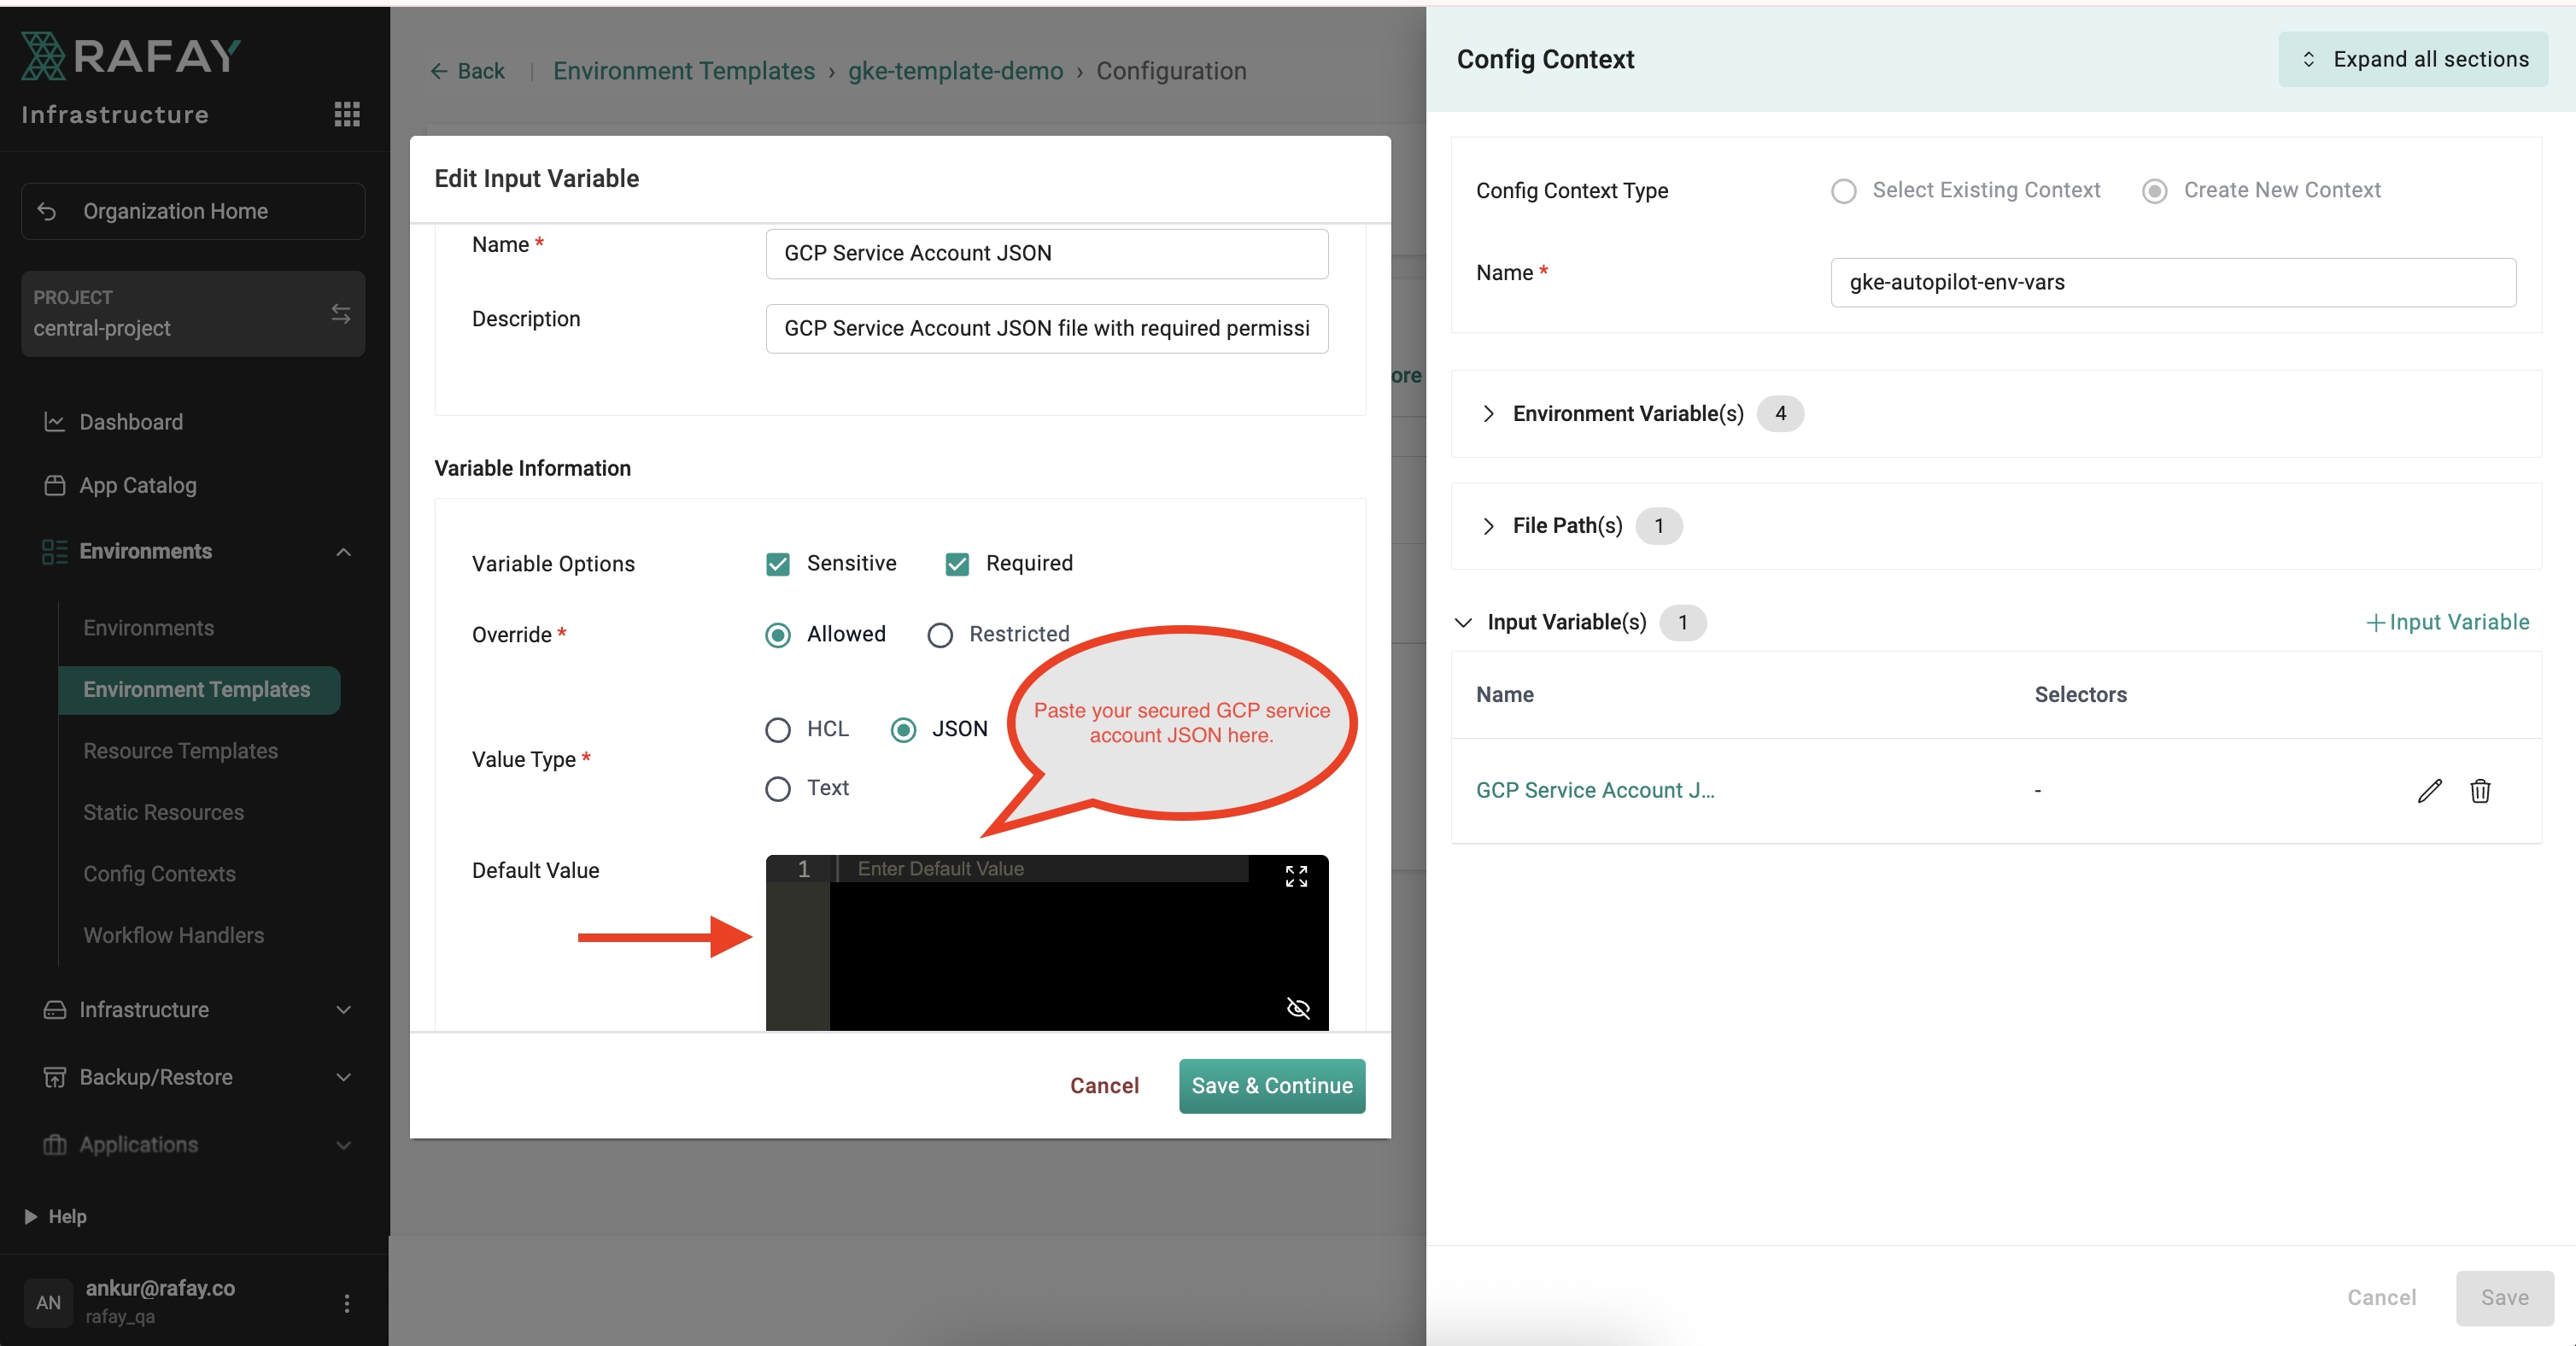Click the Back arrow link
Image resolution: width=2576 pixels, height=1346 pixels.
tap(467, 71)
